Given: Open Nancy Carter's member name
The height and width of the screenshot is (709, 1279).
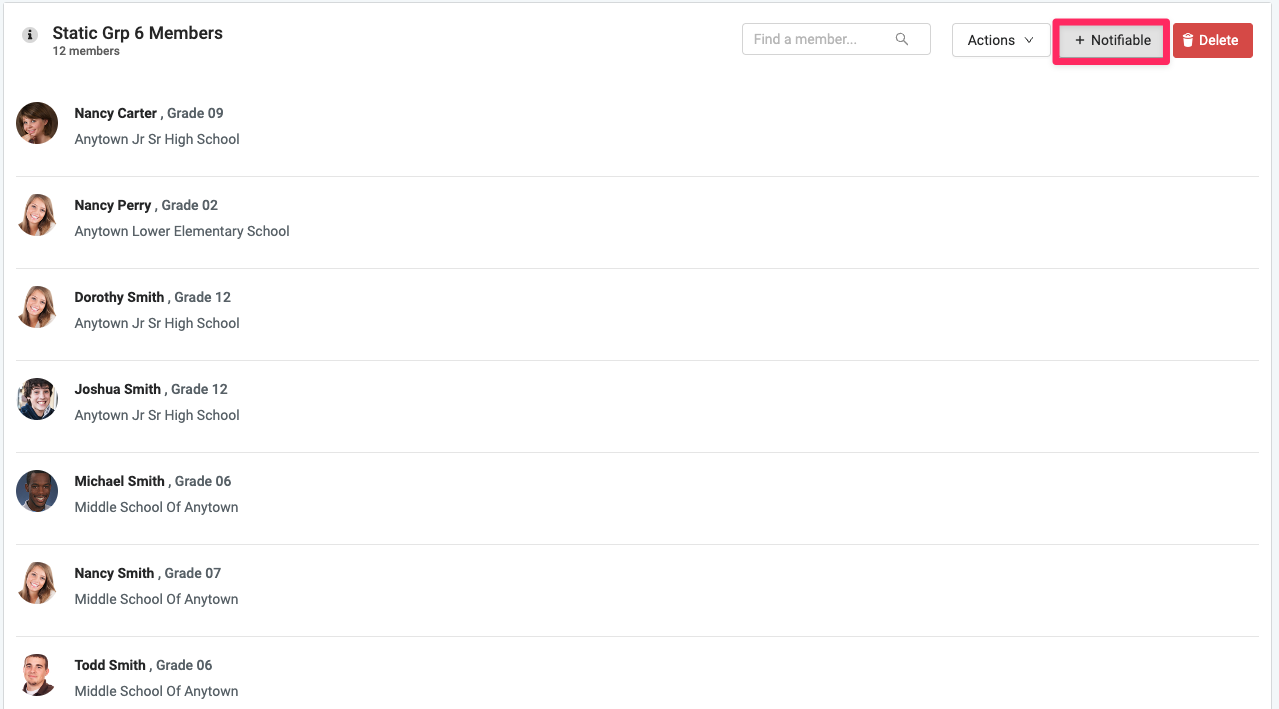Looking at the screenshot, I should click(116, 113).
